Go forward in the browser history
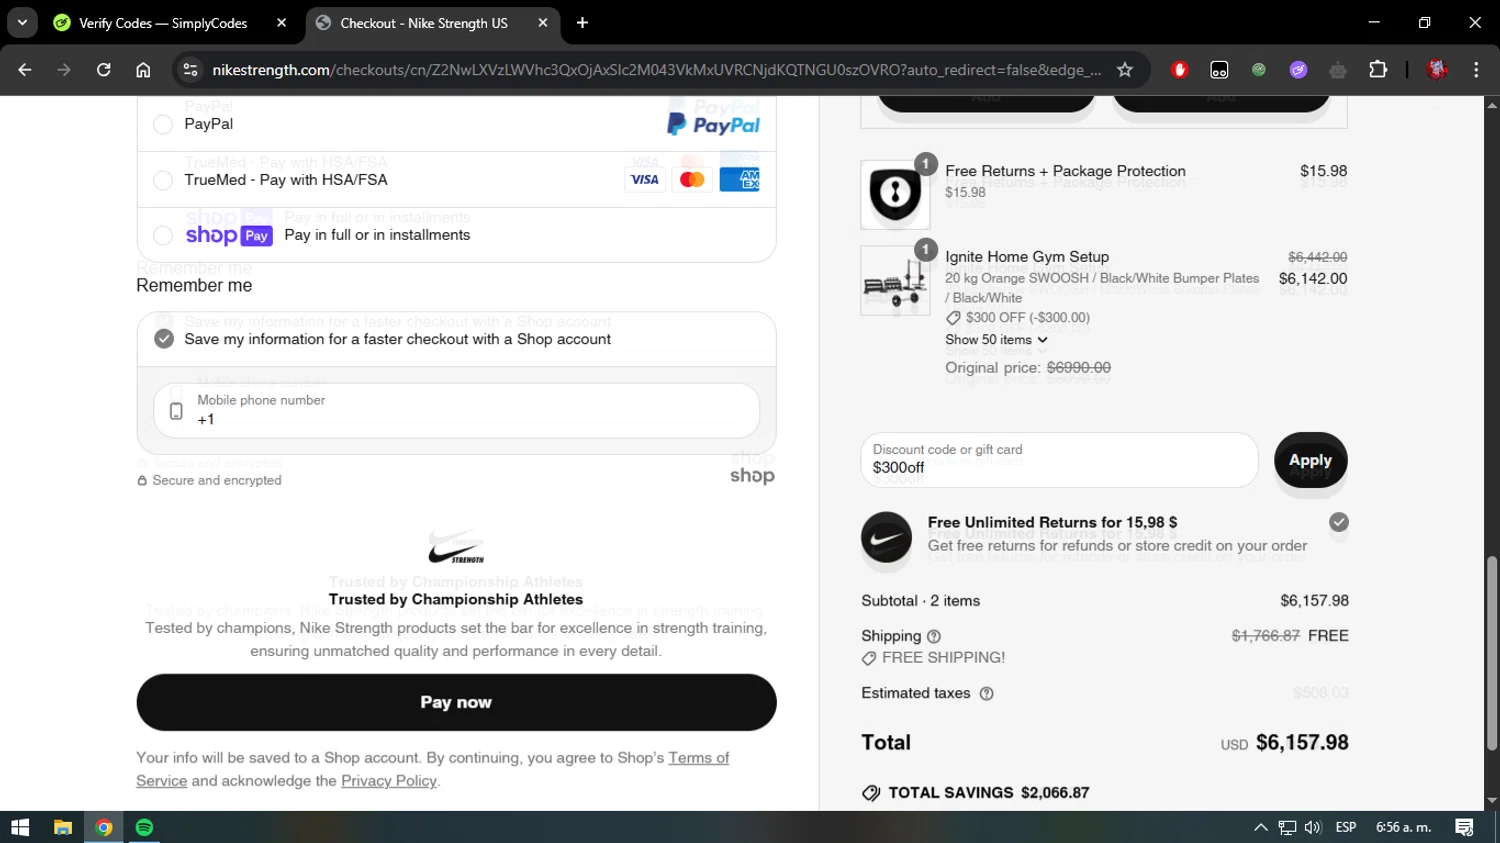 64,70
